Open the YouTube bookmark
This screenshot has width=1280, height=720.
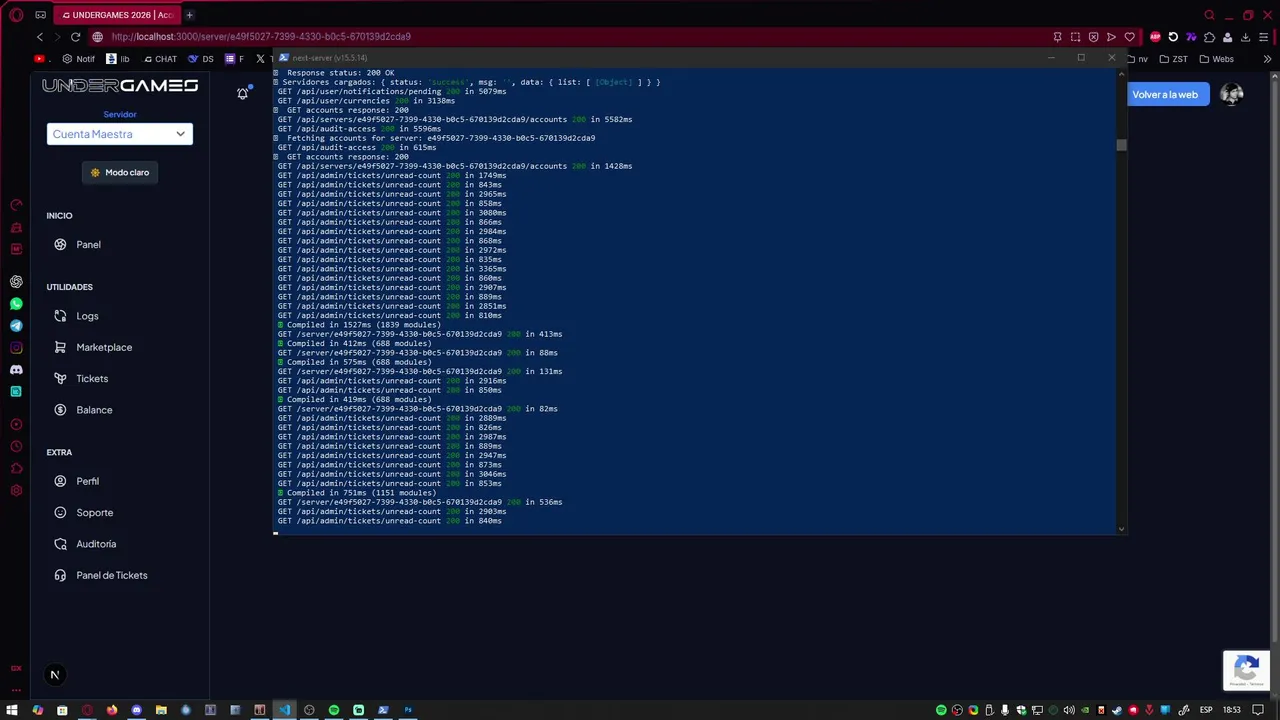point(40,59)
